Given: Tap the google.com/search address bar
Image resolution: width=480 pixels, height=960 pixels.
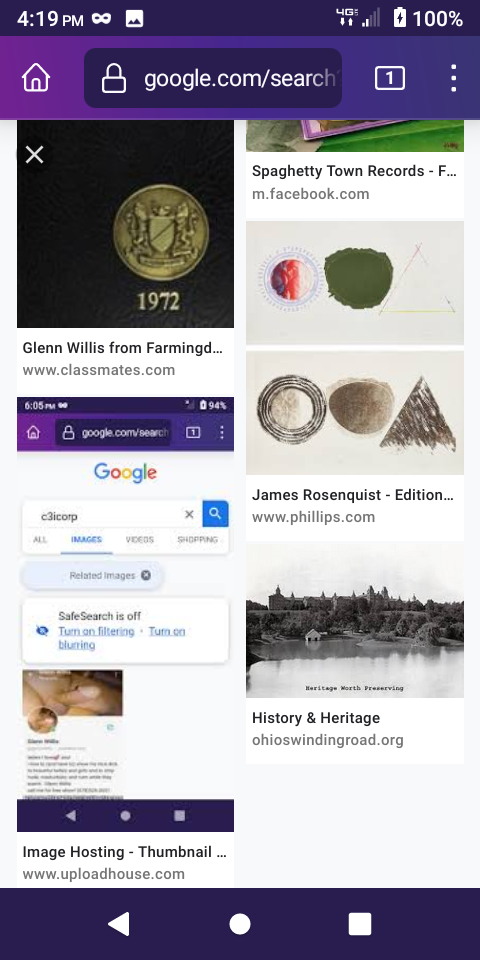Looking at the screenshot, I should 213,78.
